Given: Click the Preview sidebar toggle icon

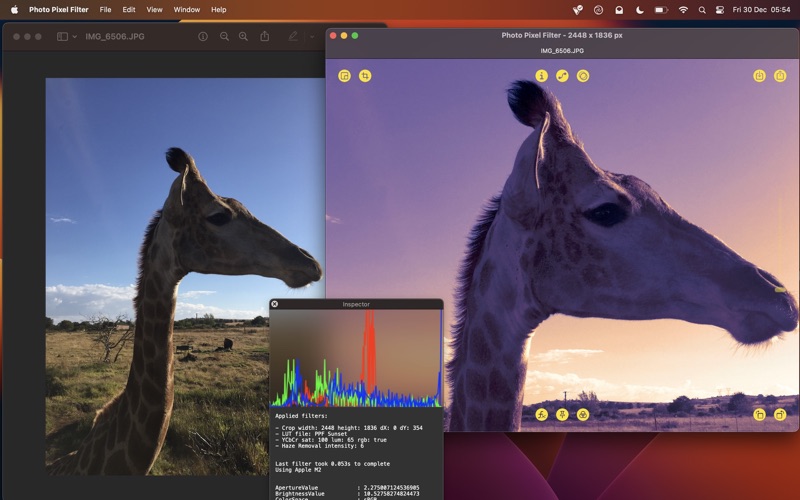Looking at the screenshot, I should point(62,37).
